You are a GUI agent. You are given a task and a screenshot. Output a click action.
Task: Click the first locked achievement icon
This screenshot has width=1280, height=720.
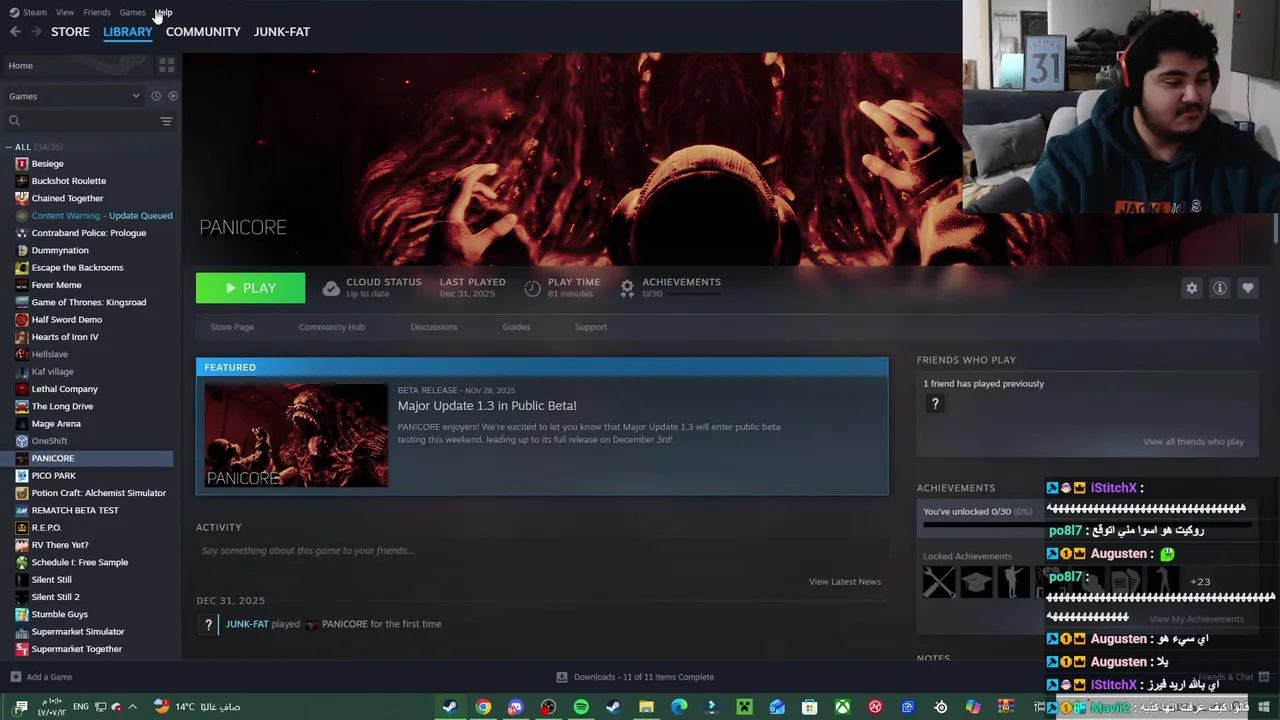pyautogui.click(x=939, y=582)
